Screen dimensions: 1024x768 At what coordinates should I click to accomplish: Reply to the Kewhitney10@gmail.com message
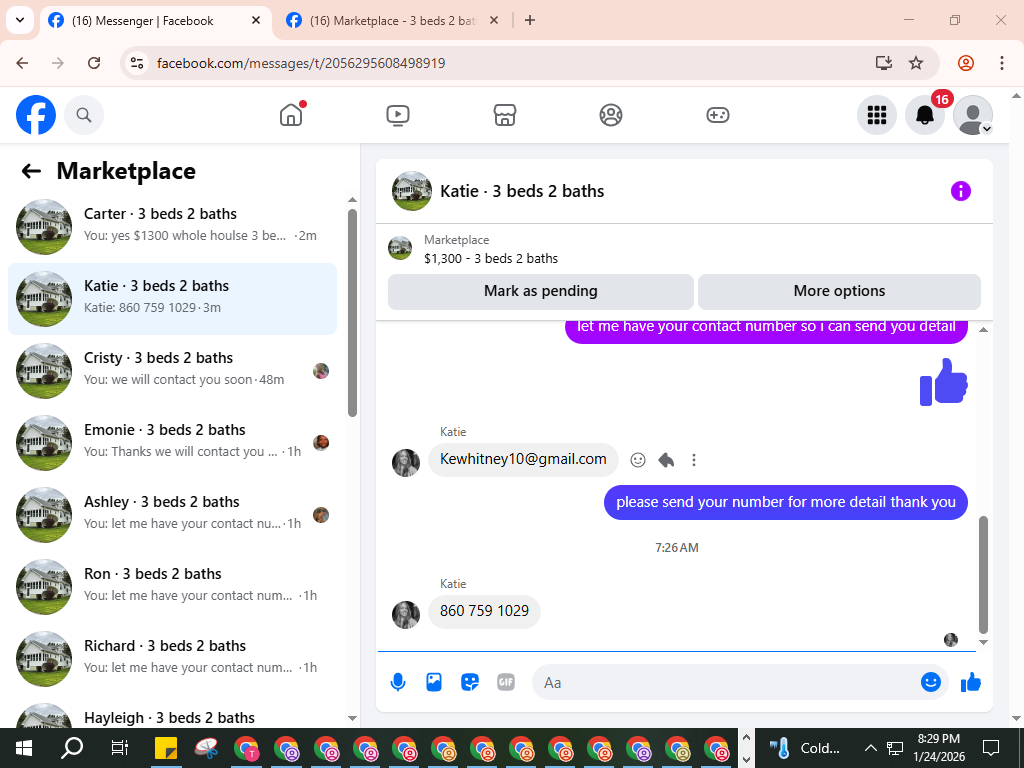[666, 460]
